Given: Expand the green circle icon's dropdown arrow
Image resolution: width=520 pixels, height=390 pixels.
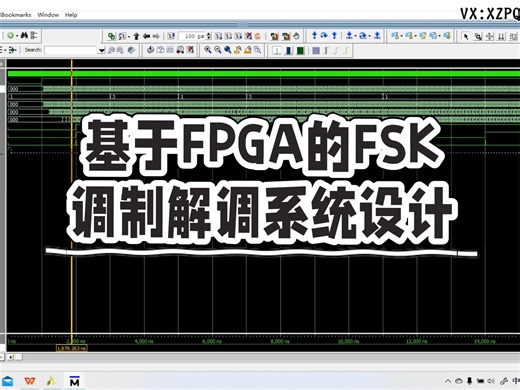Looking at the screenshot, I should tap(17, 36).
